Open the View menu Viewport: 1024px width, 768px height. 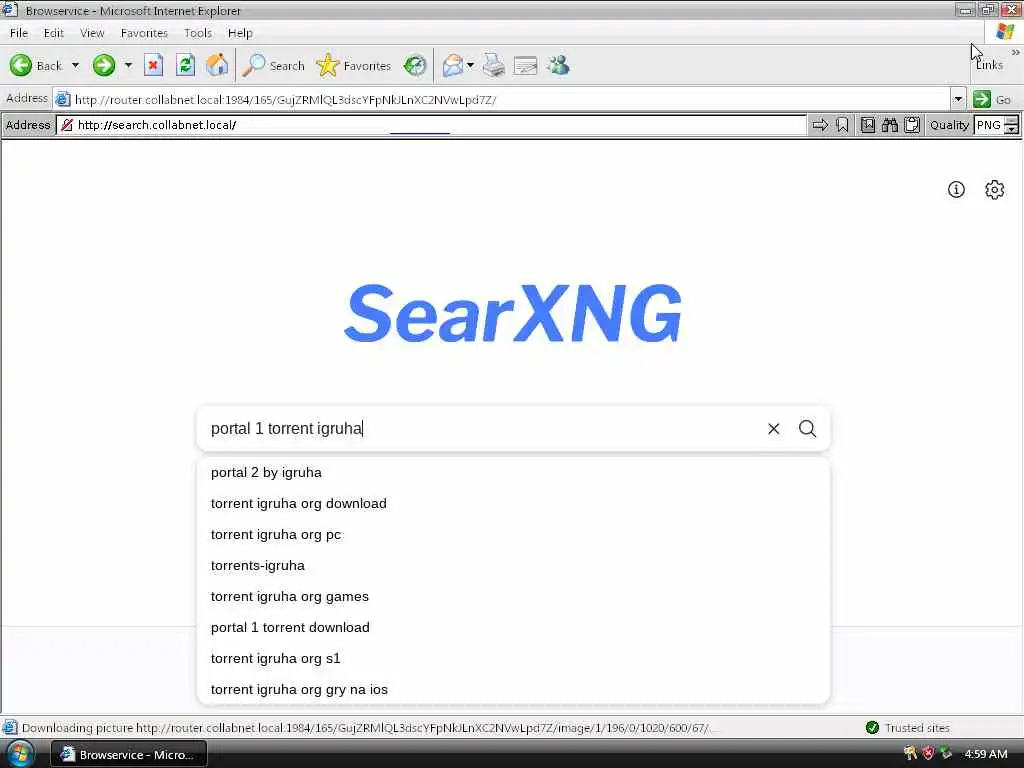tap(92, 33)
